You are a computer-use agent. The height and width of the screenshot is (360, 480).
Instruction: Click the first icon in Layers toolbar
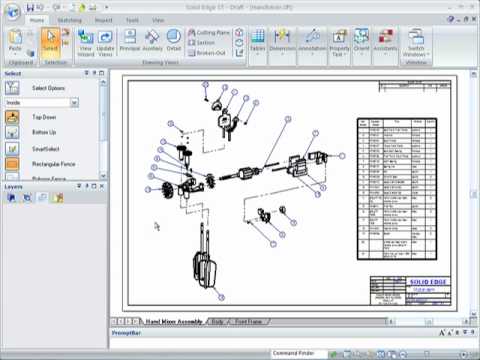12,198
